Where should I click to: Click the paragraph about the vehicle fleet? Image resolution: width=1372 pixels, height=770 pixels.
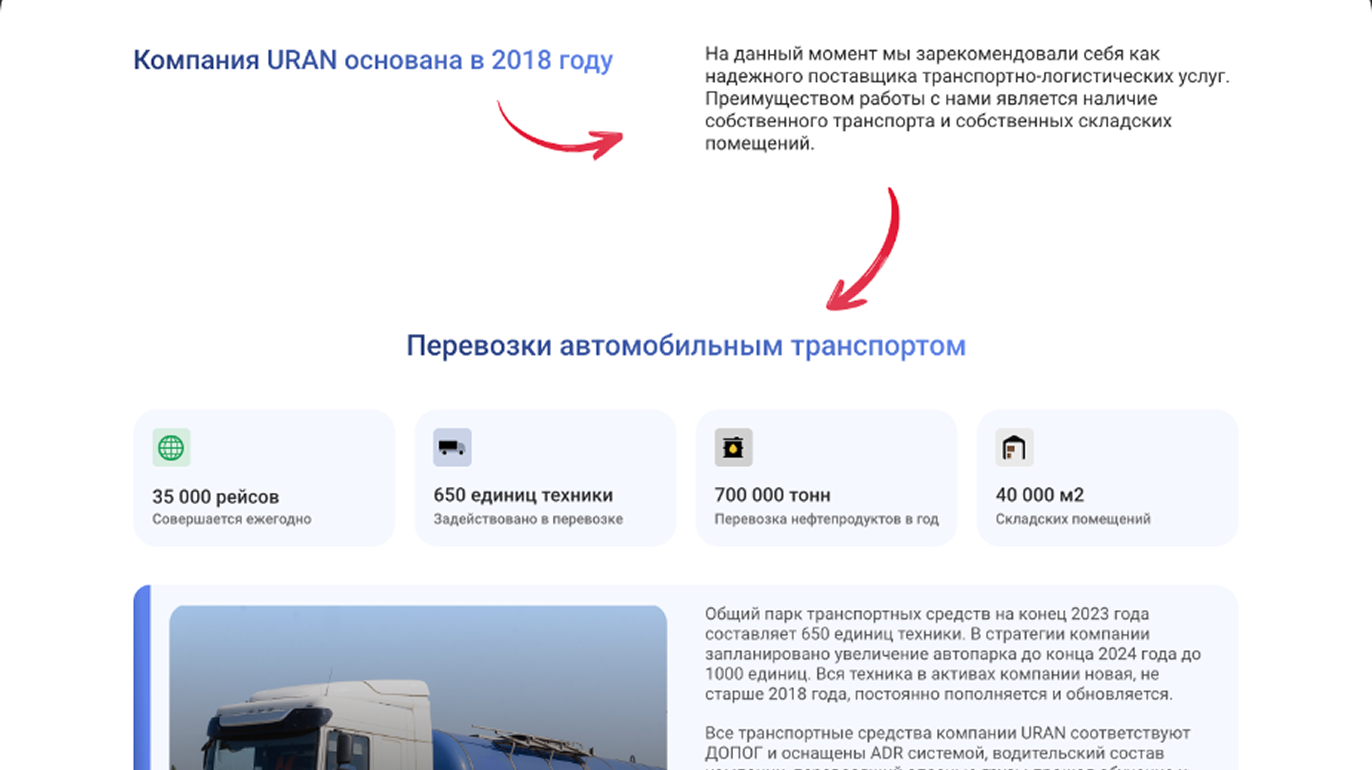coord(953,654)
